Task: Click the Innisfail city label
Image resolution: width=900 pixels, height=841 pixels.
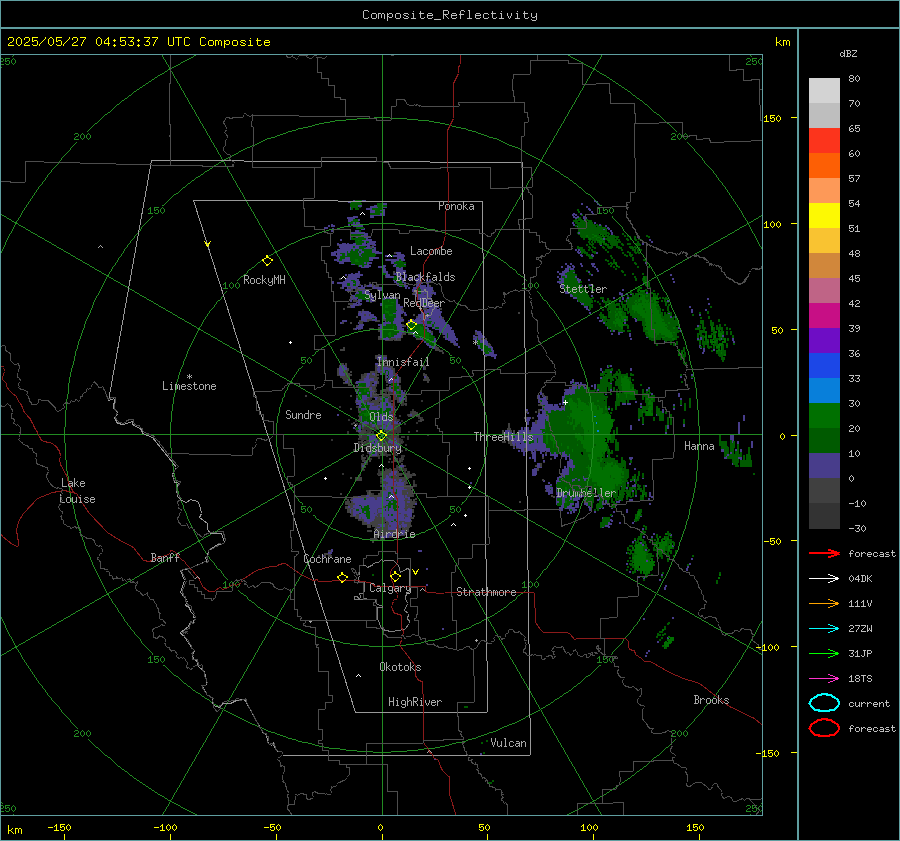Action: 403,362
